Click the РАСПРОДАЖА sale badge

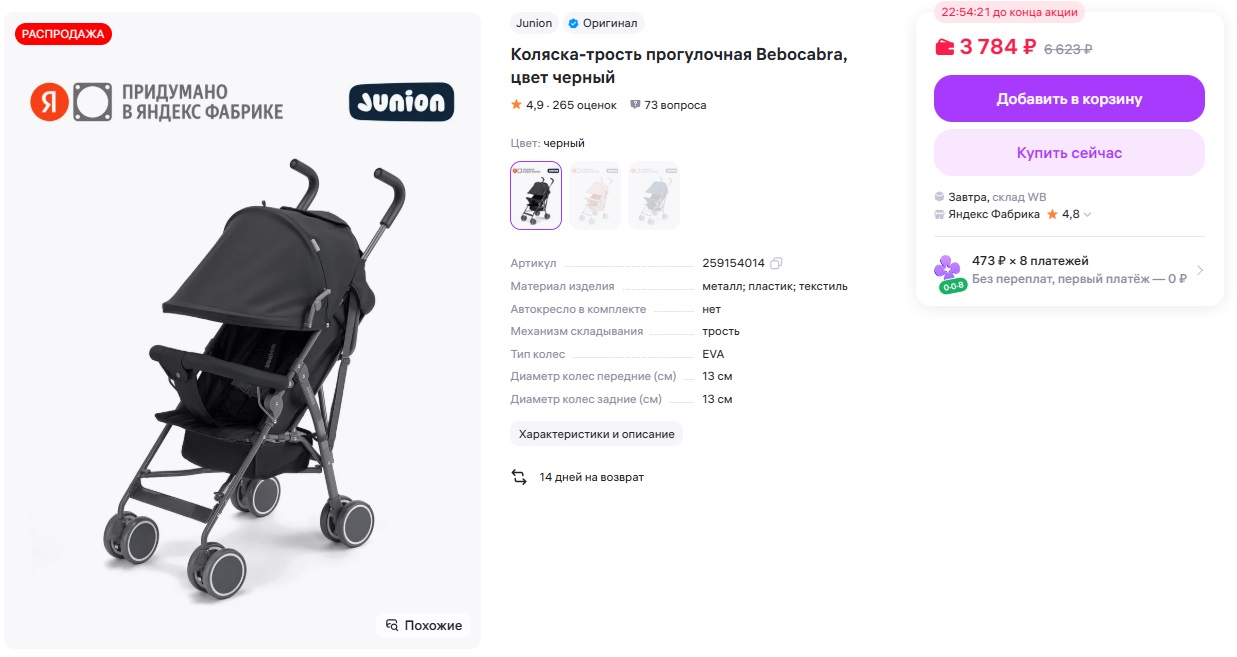pos(63,34)
